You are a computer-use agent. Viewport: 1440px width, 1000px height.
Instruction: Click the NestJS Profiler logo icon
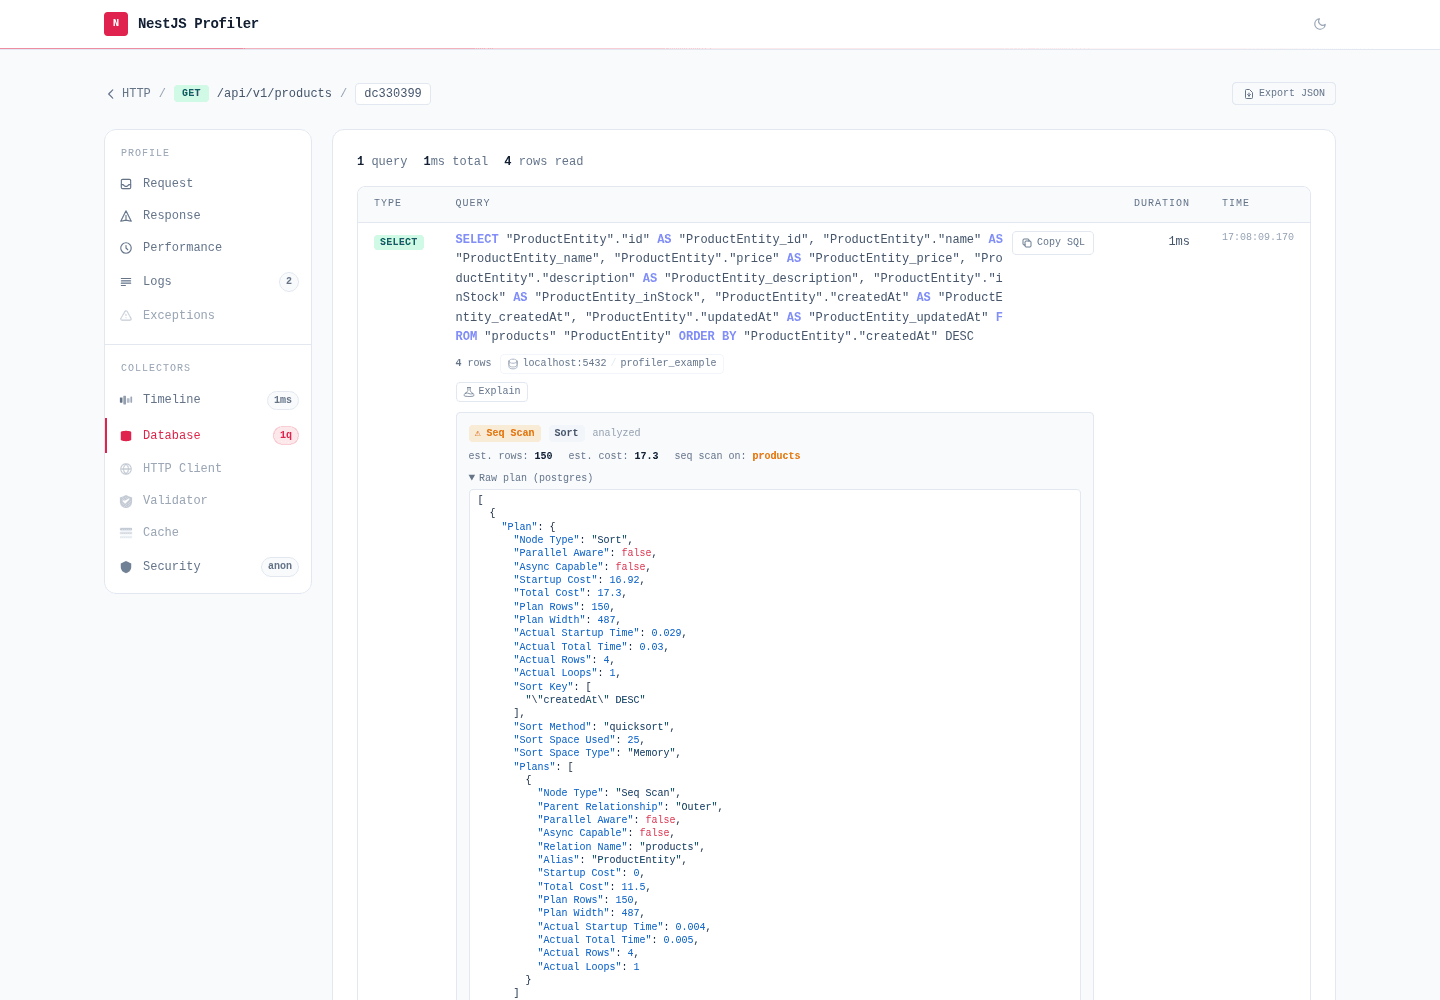click(x=116, y=24)
